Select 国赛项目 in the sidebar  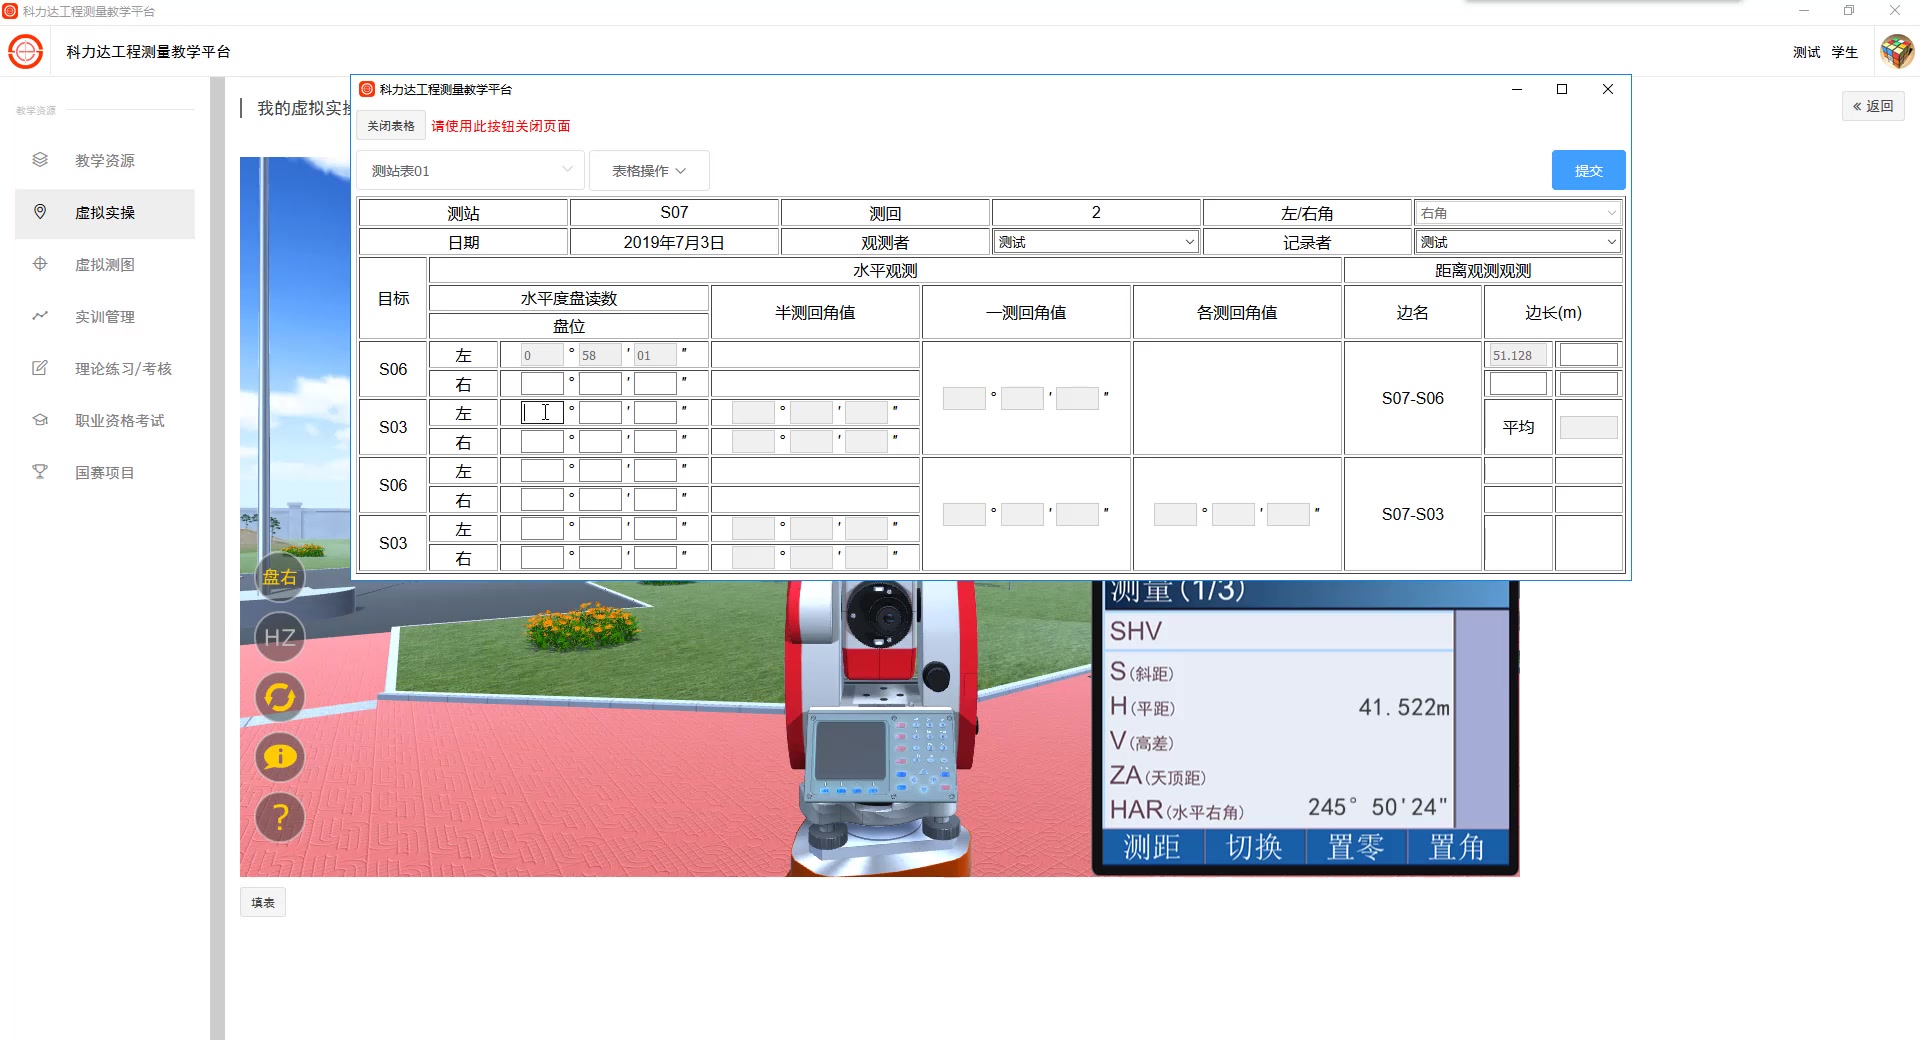105,472
